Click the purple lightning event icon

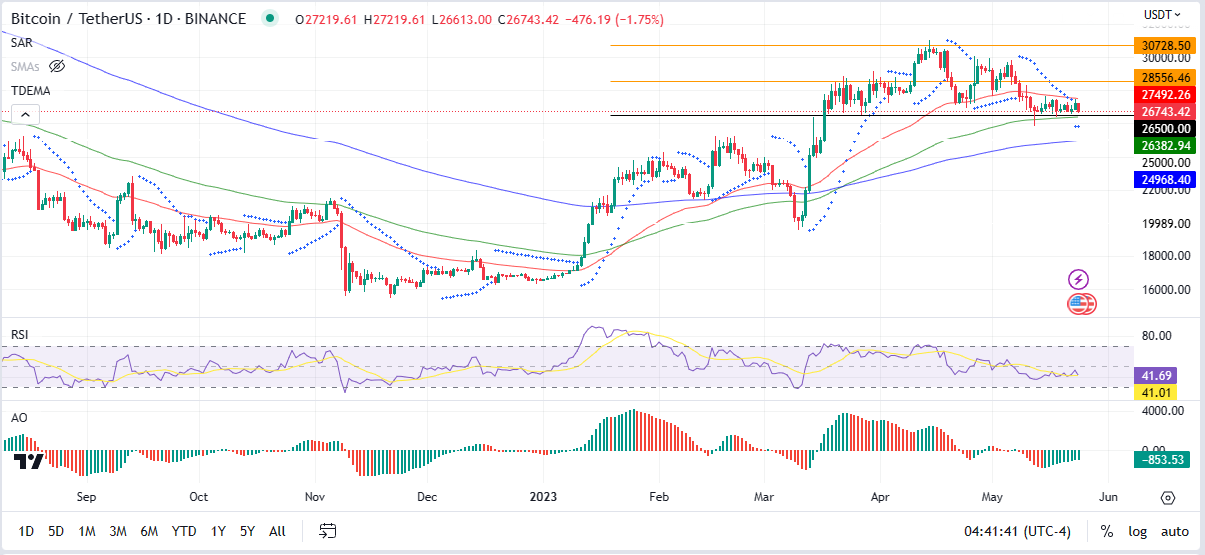1079,279
